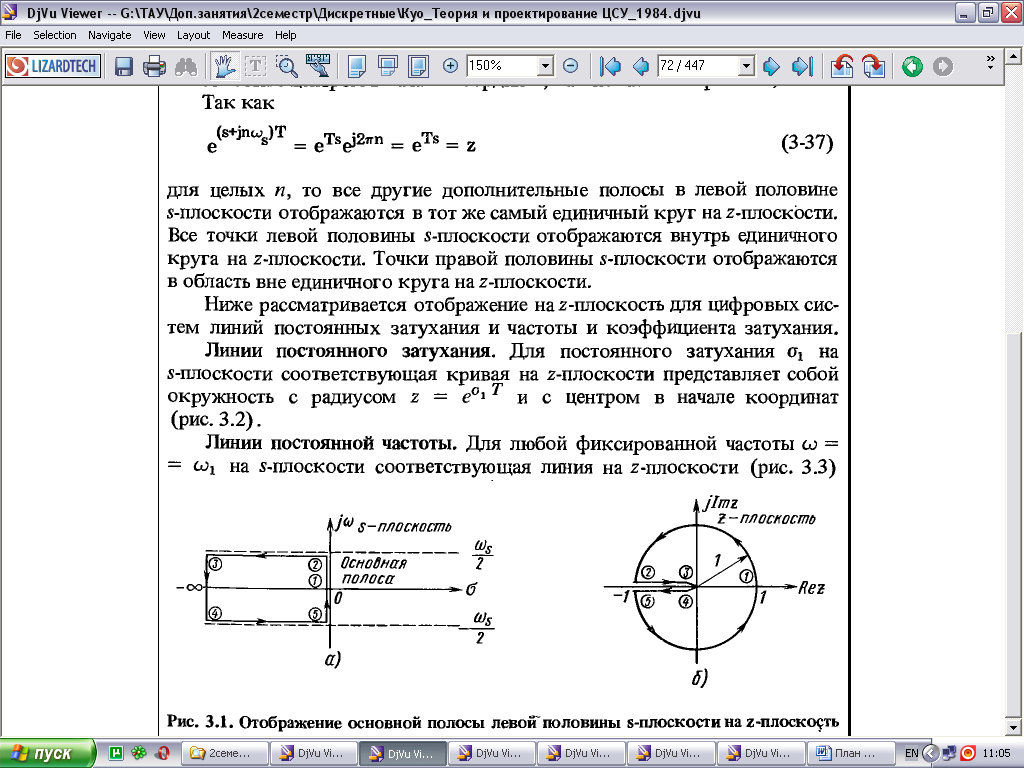Go to the next page
Screen dimensions: 1024x768
(771, 66)
